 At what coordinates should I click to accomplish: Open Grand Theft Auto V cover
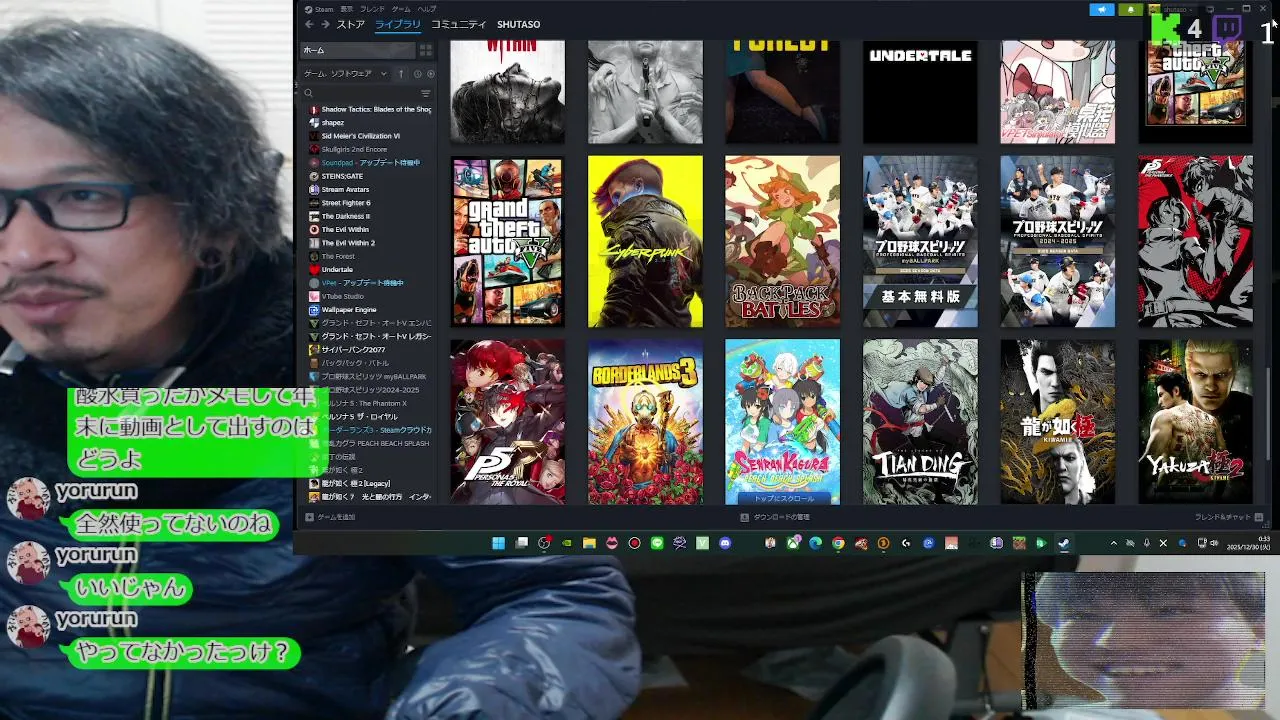coord(507,241)
